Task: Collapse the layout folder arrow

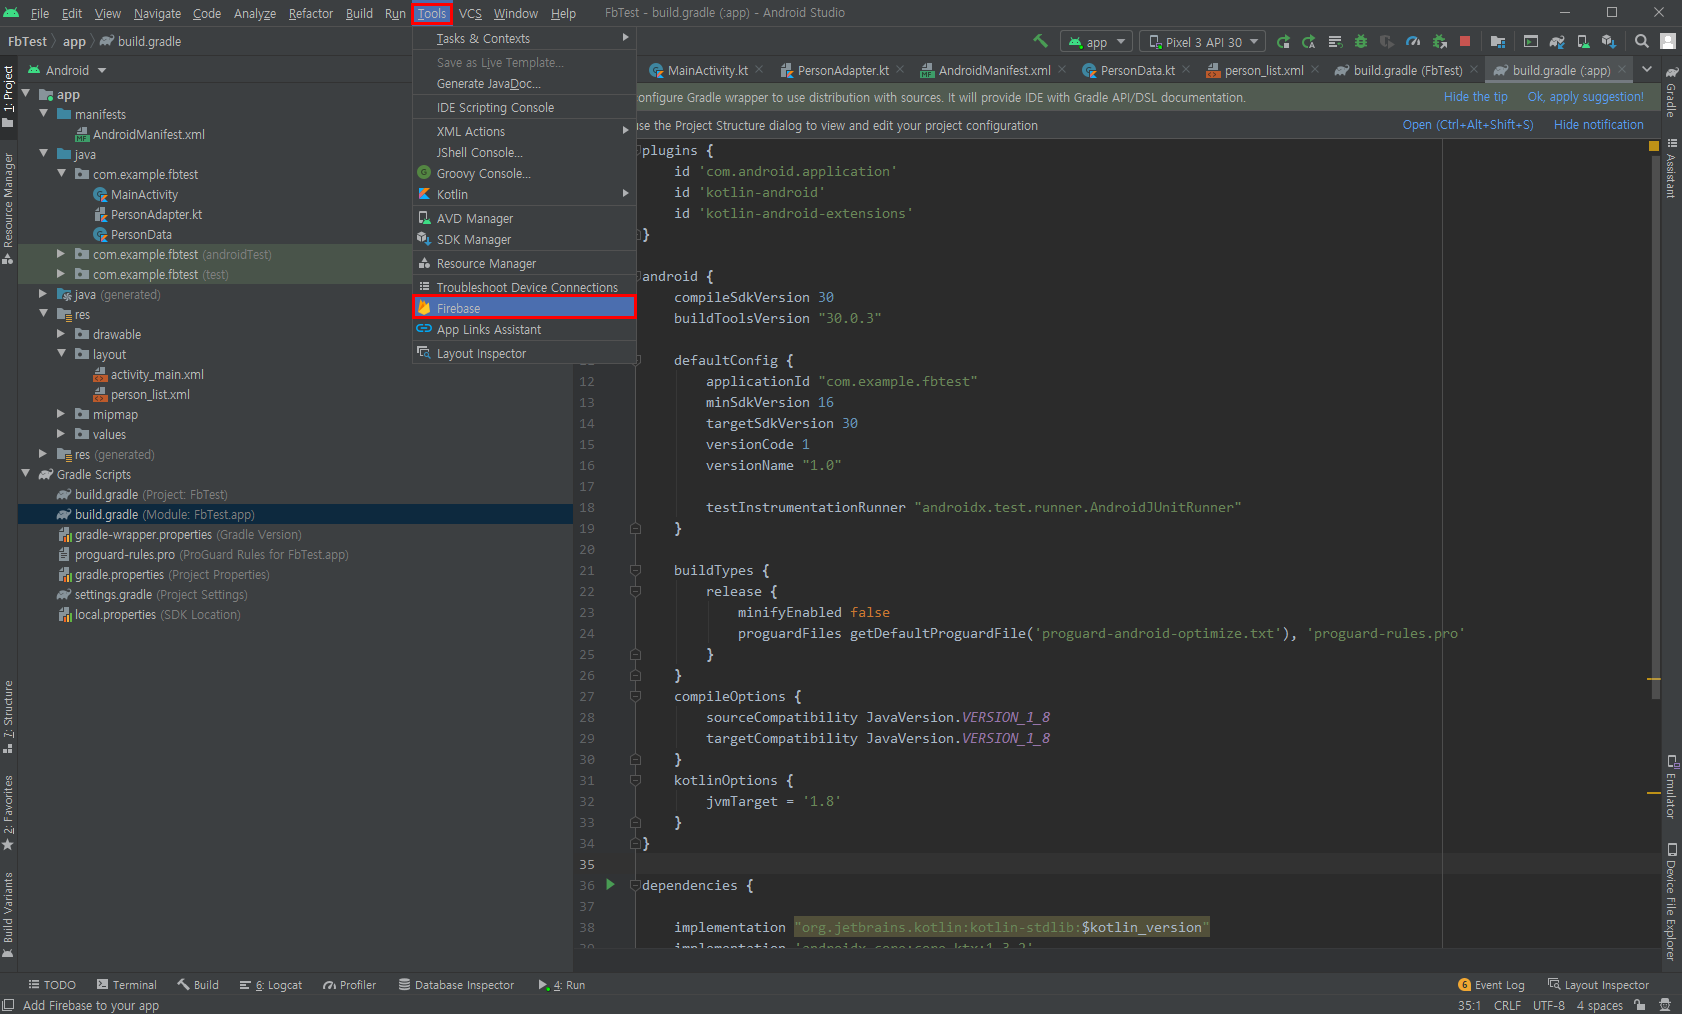Action: [61, 354]
